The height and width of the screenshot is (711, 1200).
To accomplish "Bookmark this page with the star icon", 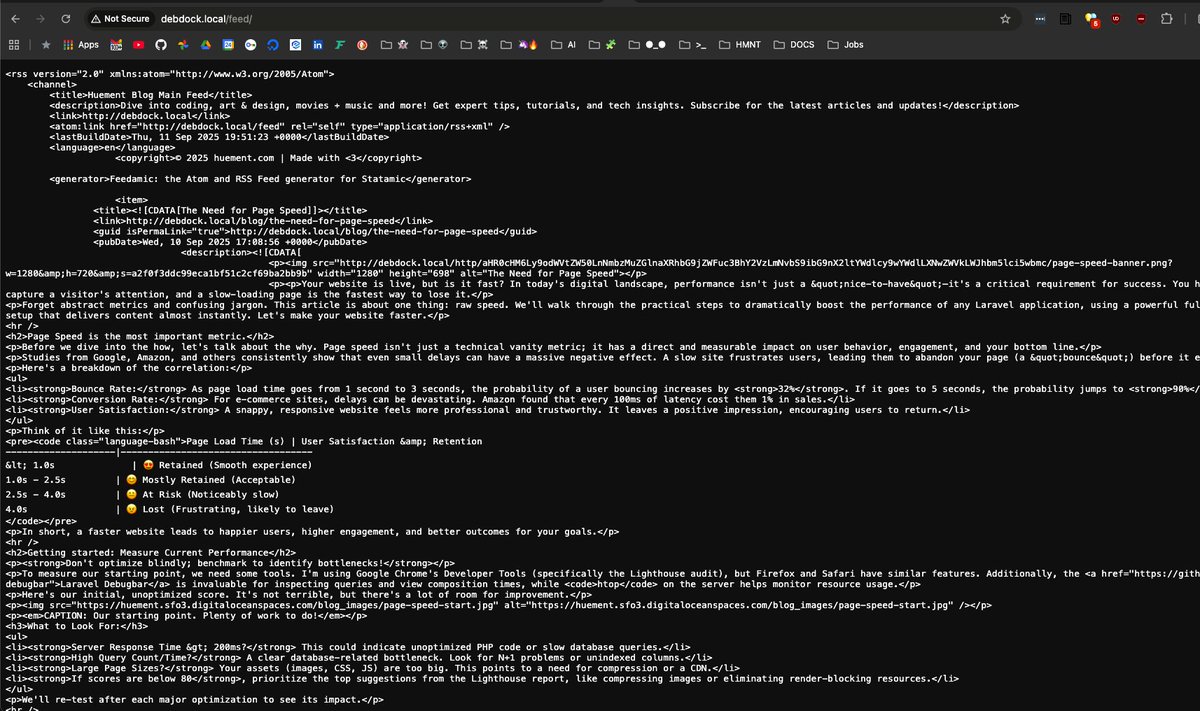I will coord(1005,19).
